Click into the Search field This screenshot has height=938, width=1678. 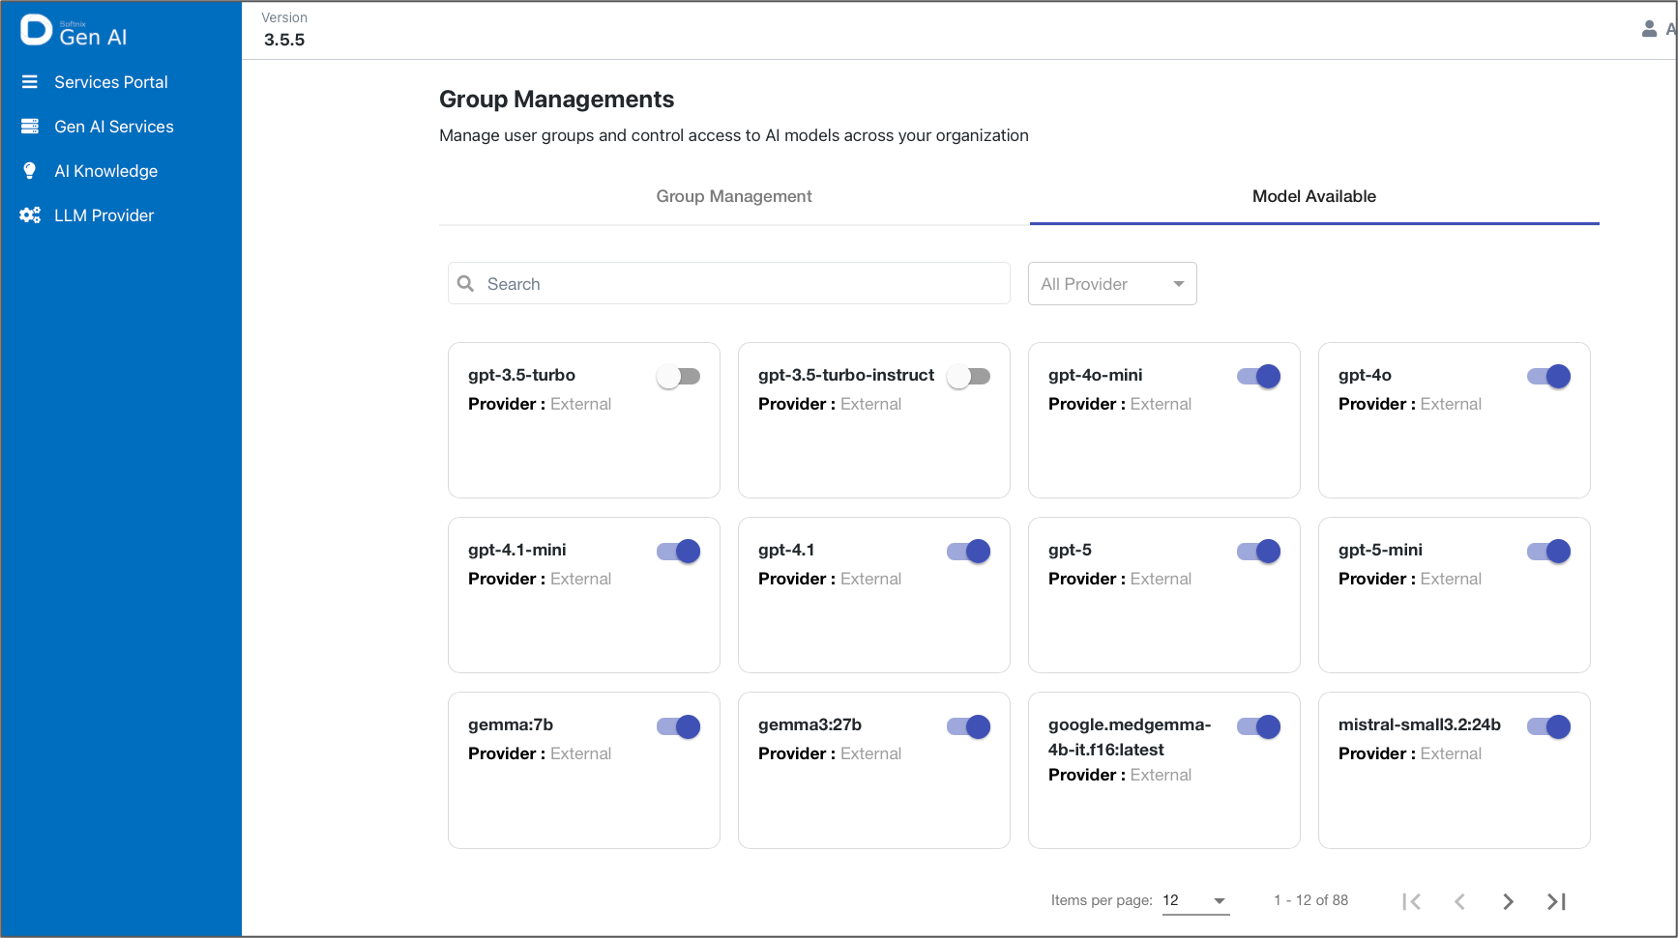(729, 284)
